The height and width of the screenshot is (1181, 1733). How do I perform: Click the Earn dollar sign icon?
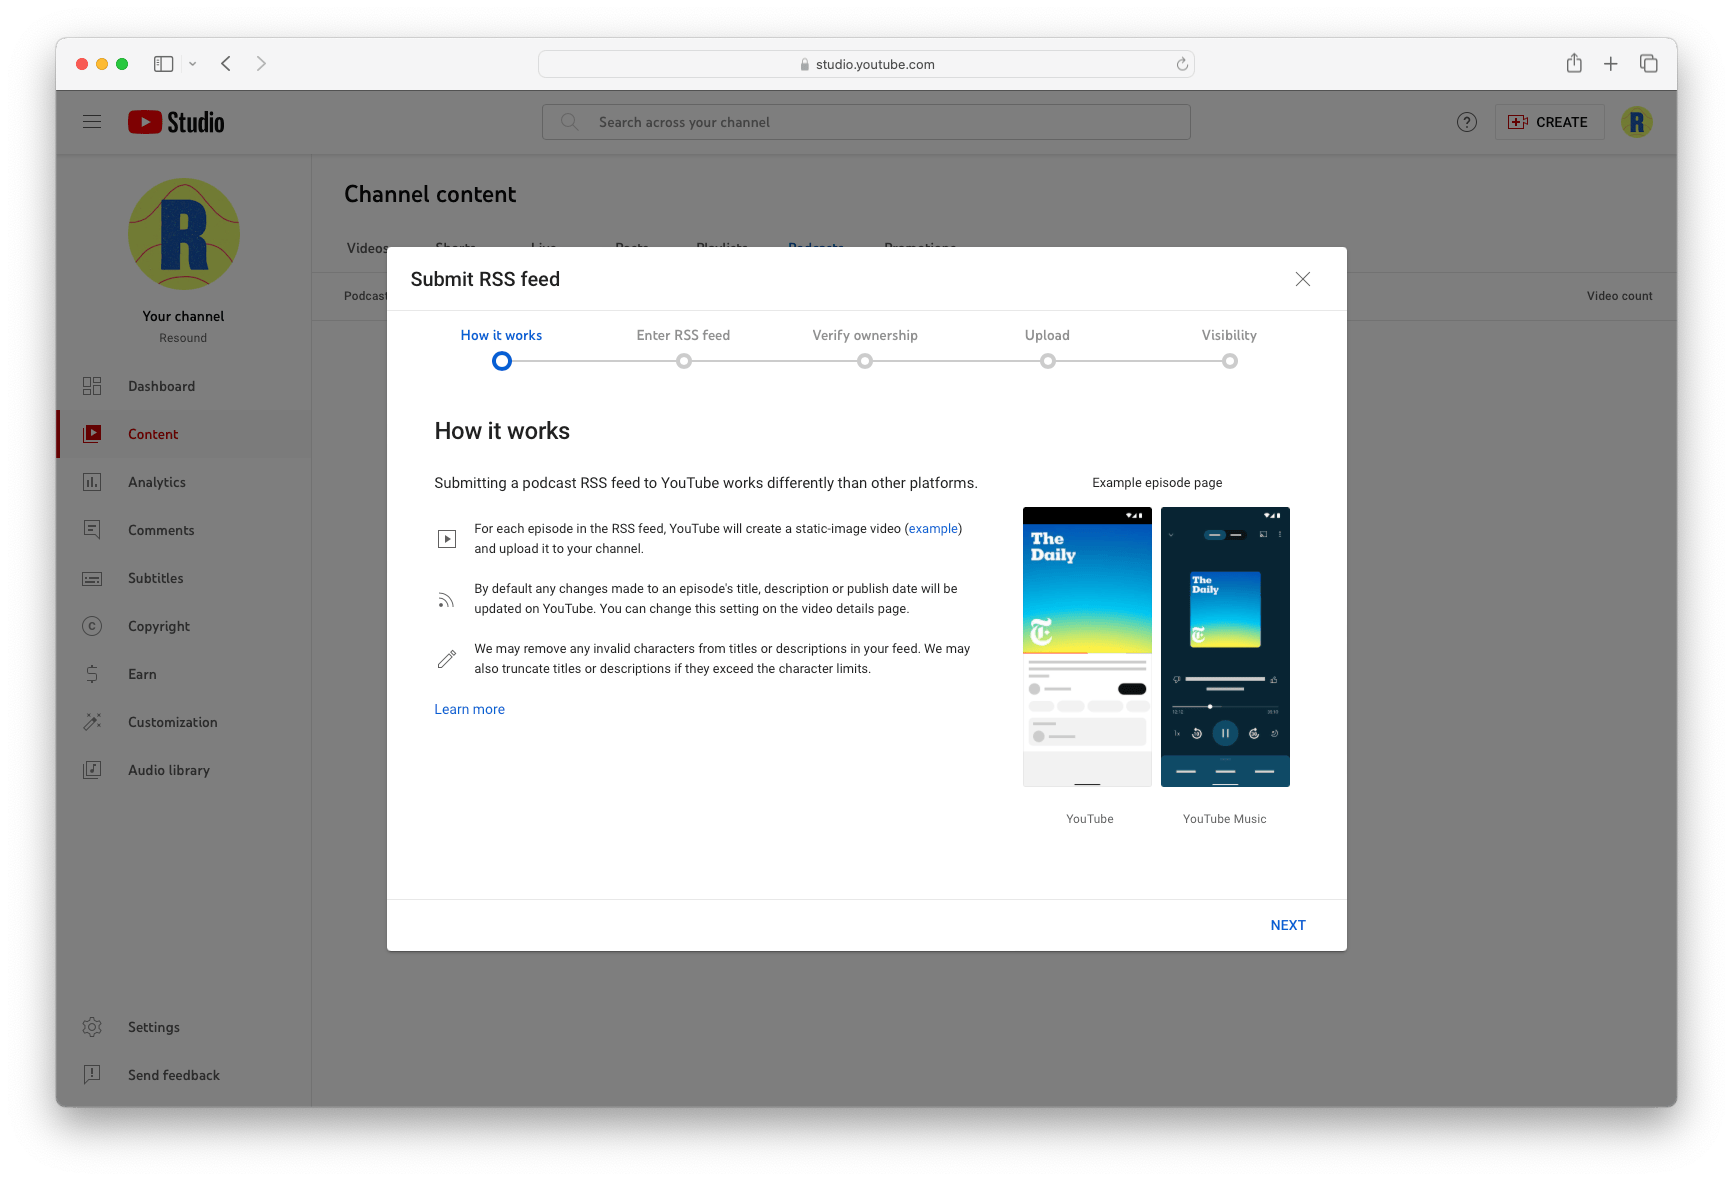click(92, 674)
